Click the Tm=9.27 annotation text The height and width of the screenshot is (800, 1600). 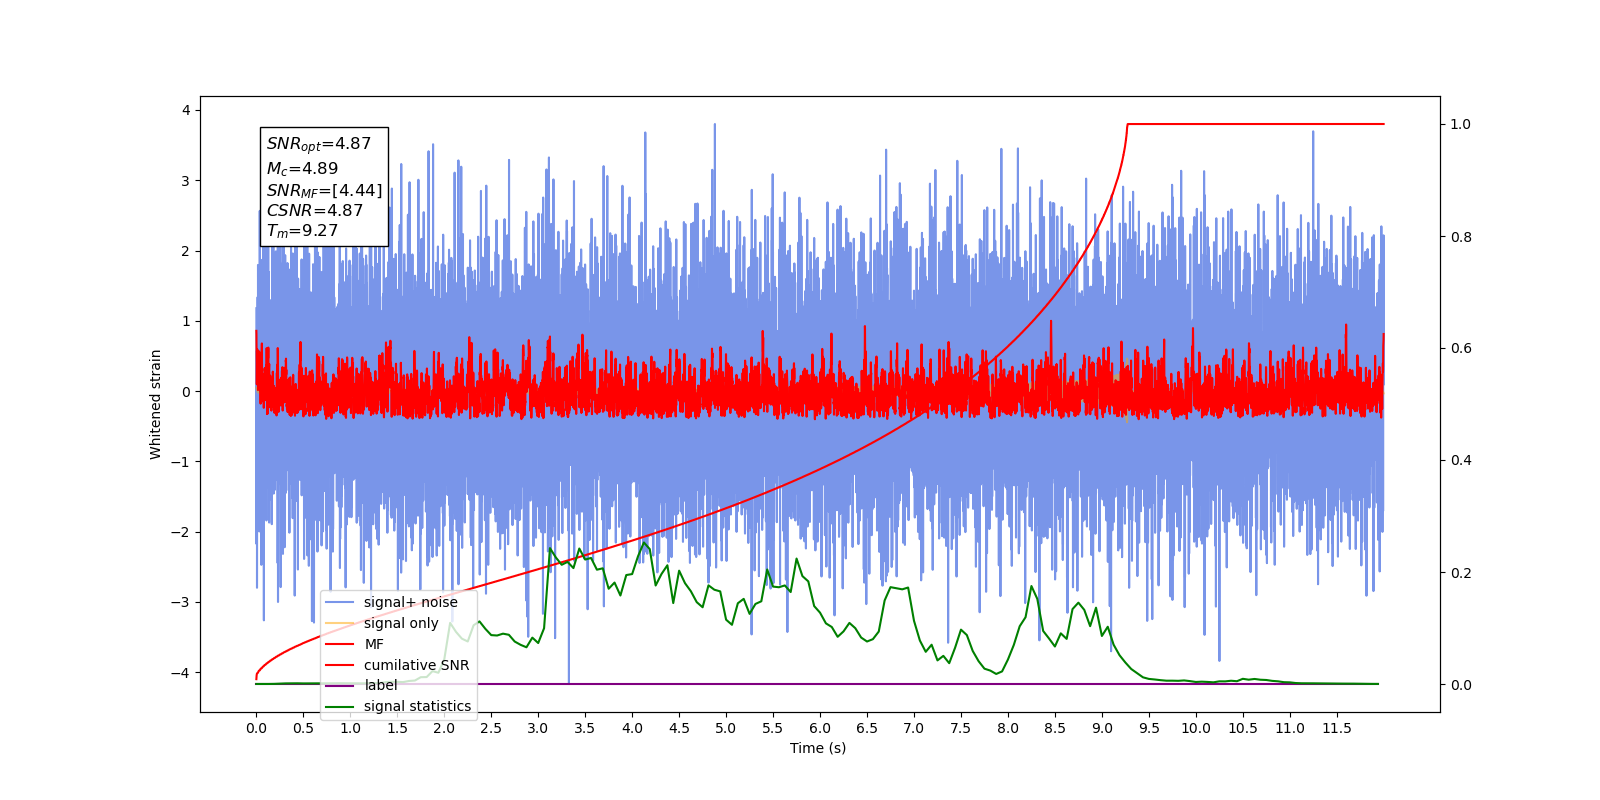pyautogui.click(x=302, y=231)
